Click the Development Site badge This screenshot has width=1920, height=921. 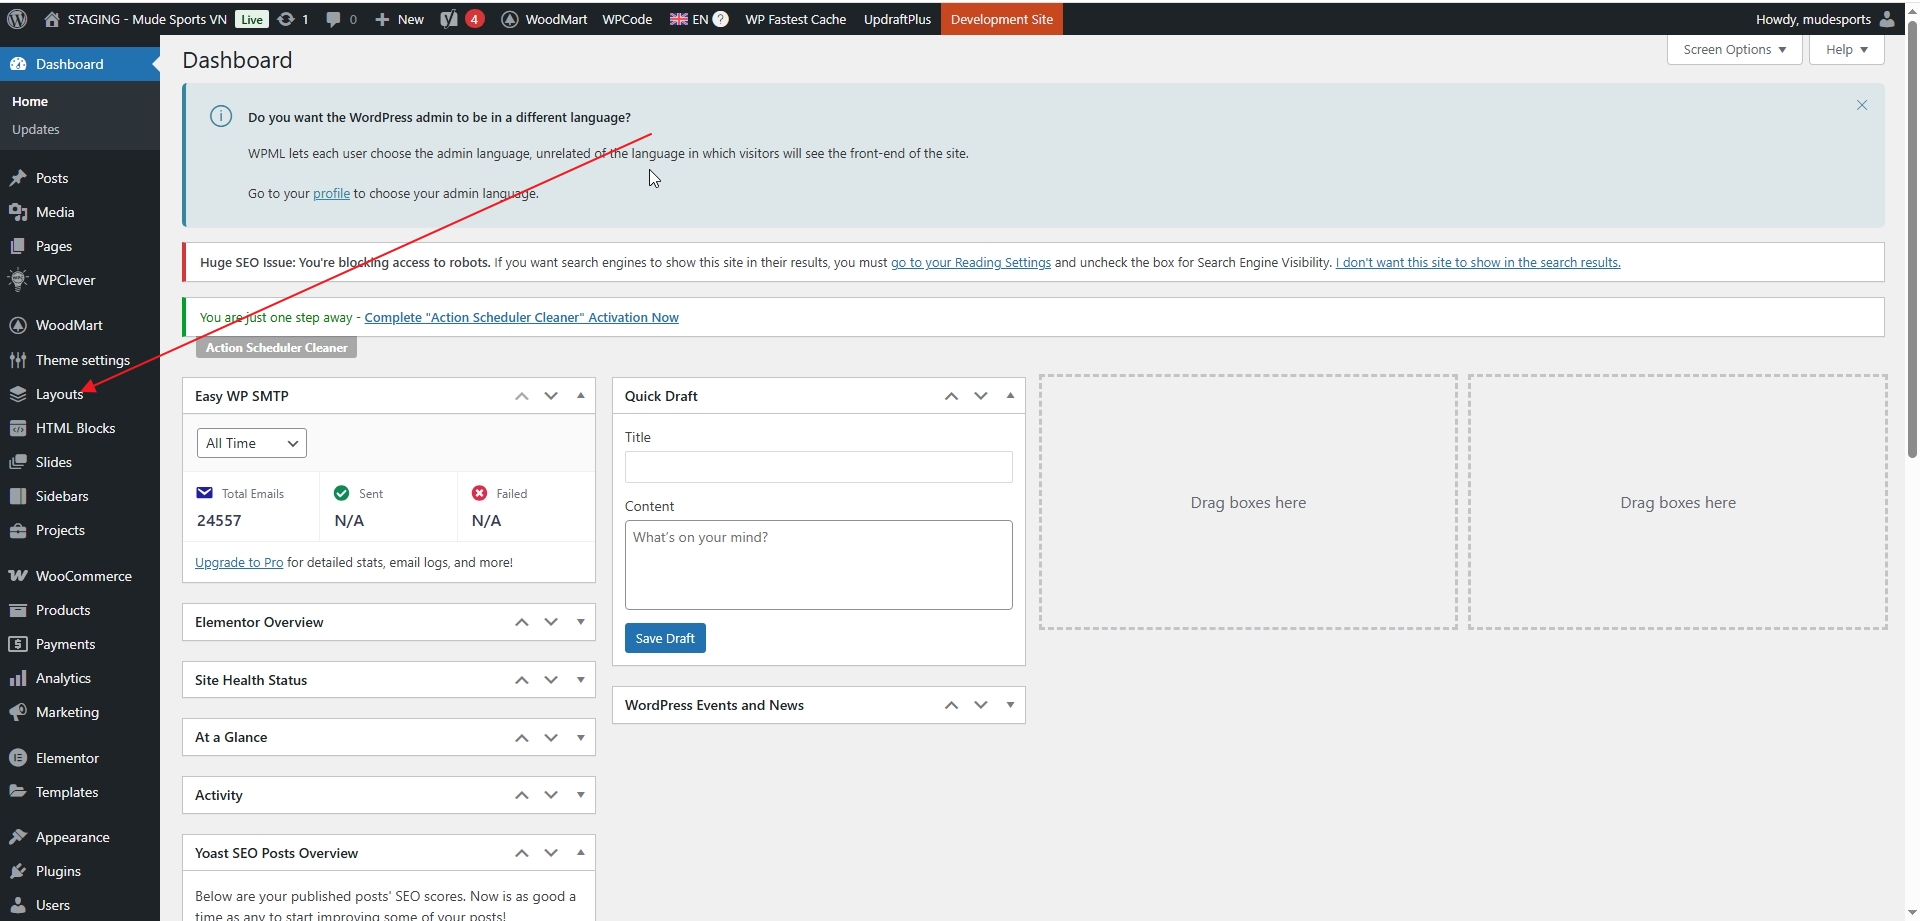click(x=1001, y=19)
